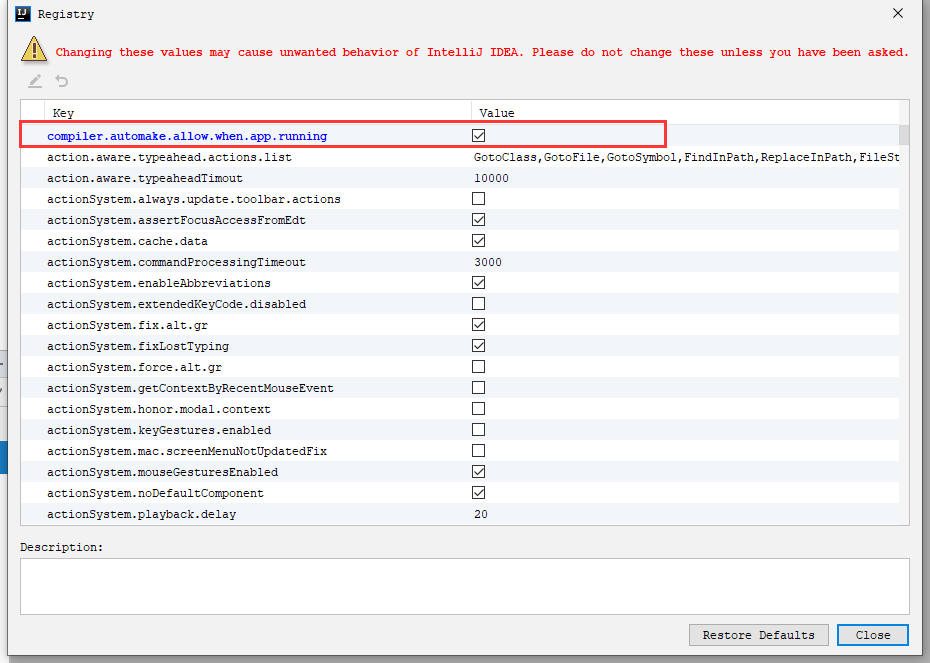
Task: Select actionSystem.mouseGesturesEnabled key text
Action: tap(163, 472)
